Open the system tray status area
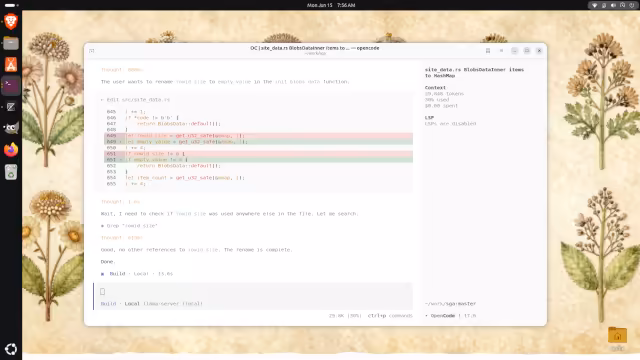Screen dimensions: 640x360 click(x=613, y=5)
